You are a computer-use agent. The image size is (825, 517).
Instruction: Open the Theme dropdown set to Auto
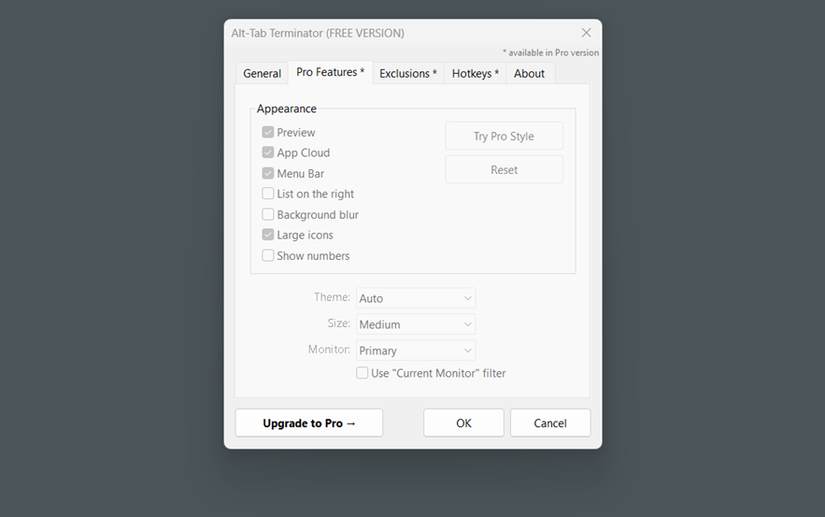(416, 298)
